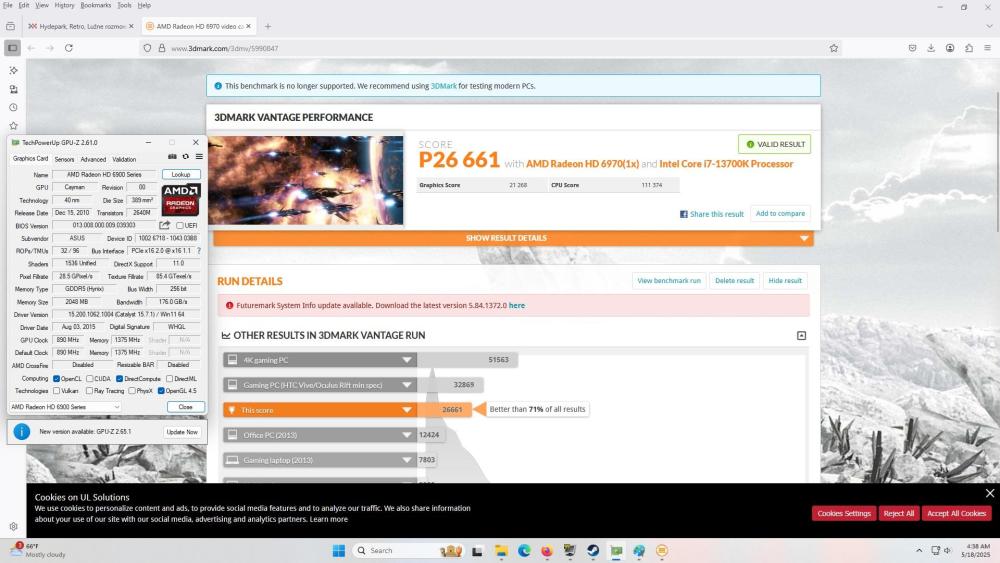
Task: Open the sidebar bookmarks star icon
Action: click(13, 126)
